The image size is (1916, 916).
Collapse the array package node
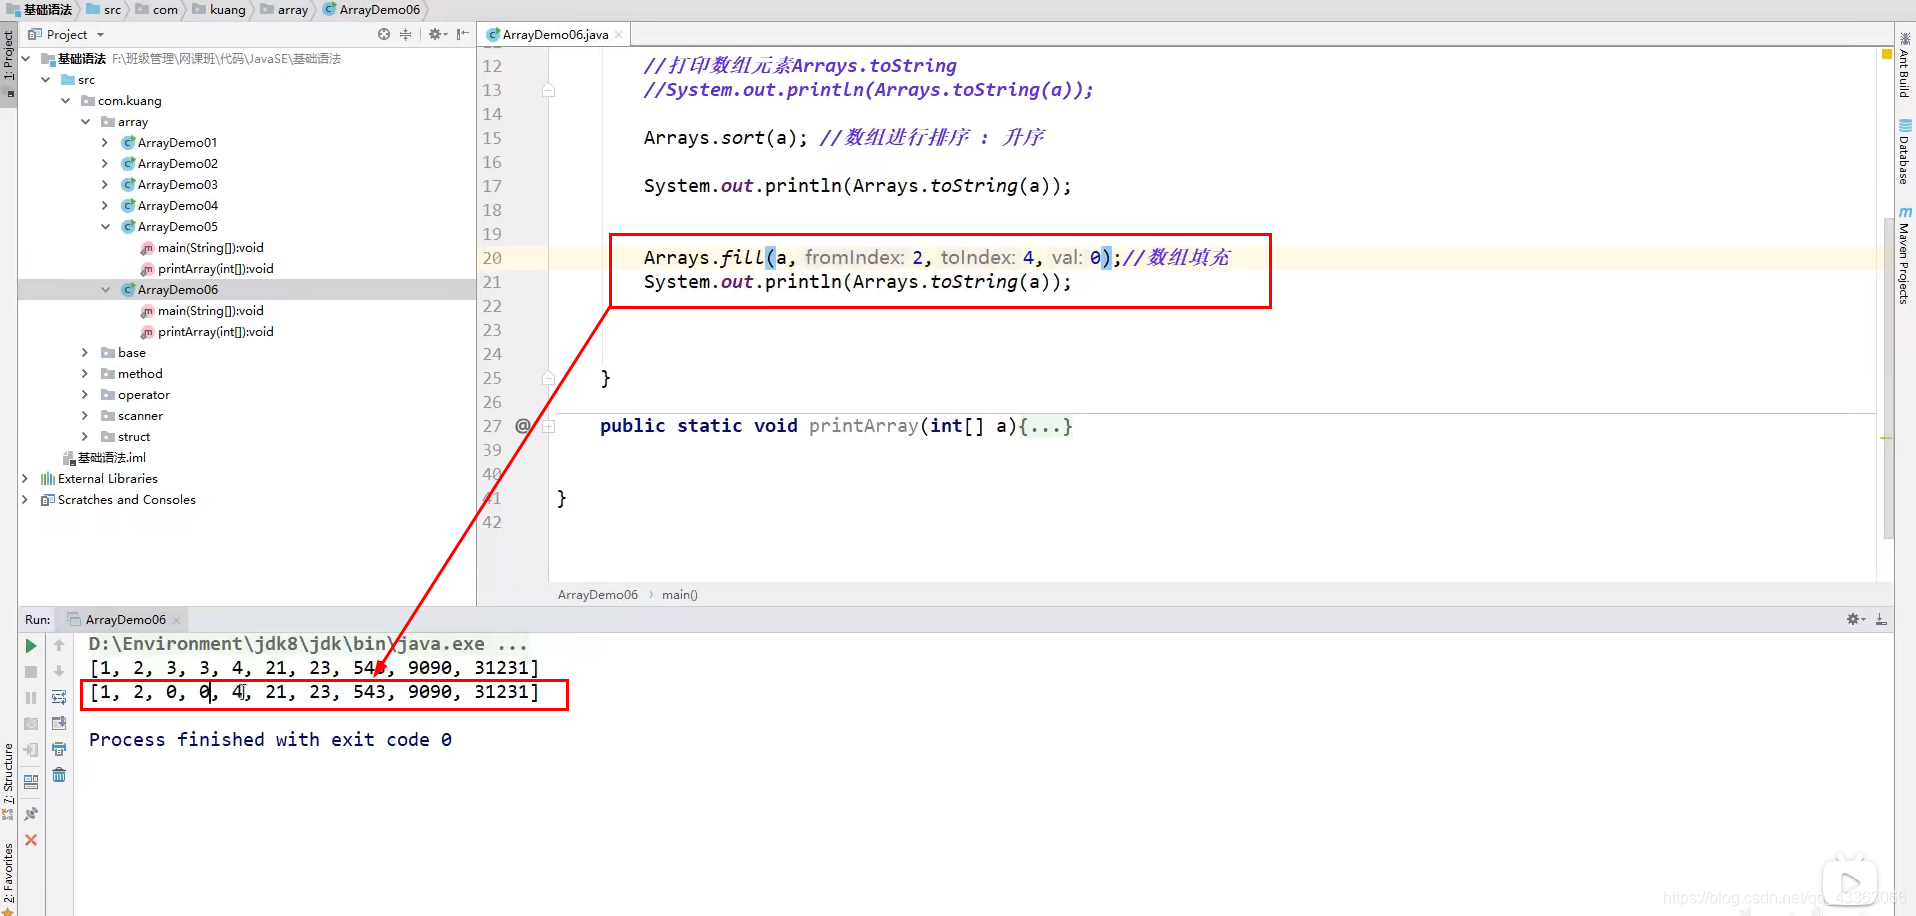pyautogui.click(x=86, y=122)
